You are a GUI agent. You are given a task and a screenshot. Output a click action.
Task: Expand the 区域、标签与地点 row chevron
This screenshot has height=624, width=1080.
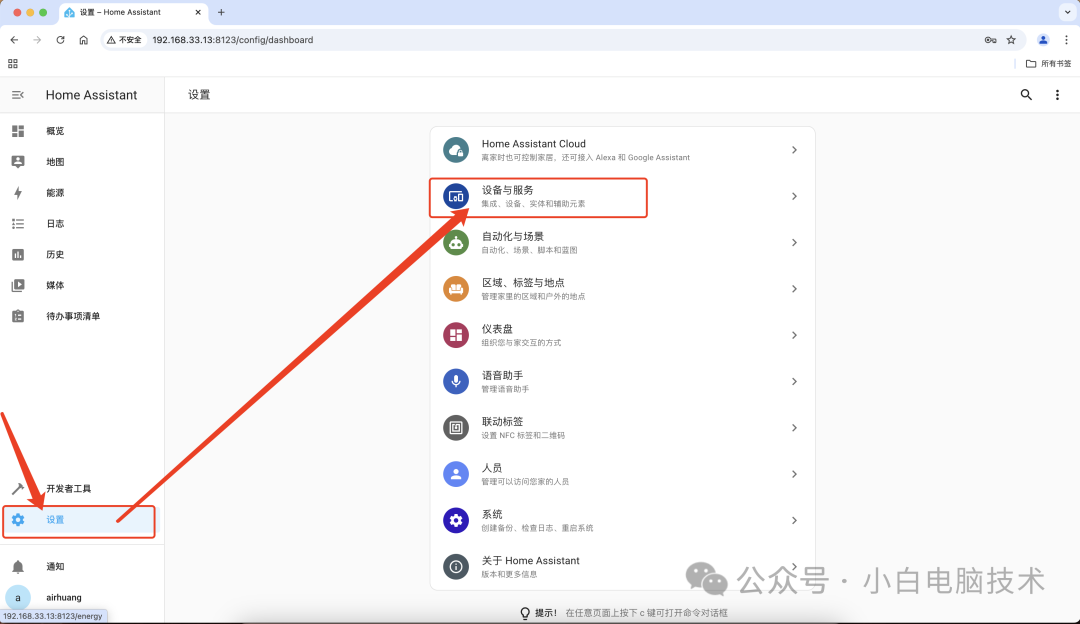coord(794,289)
